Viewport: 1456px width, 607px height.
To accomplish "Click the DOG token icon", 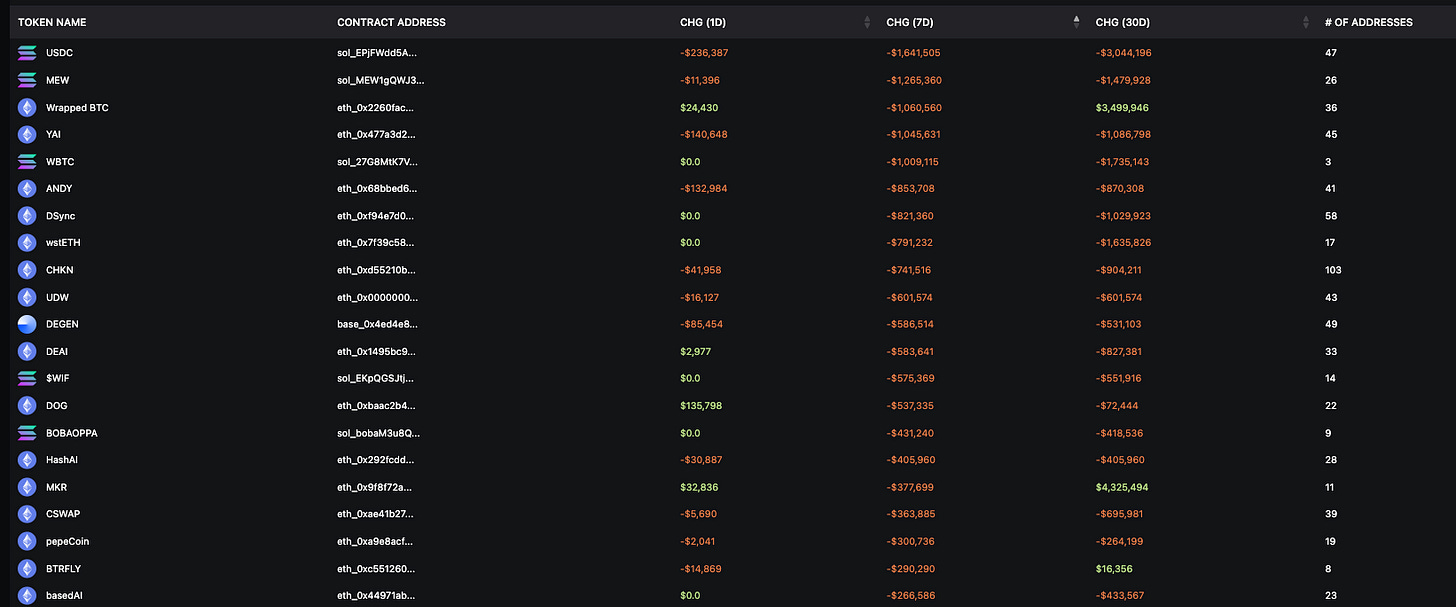I will tap(27, 405).
